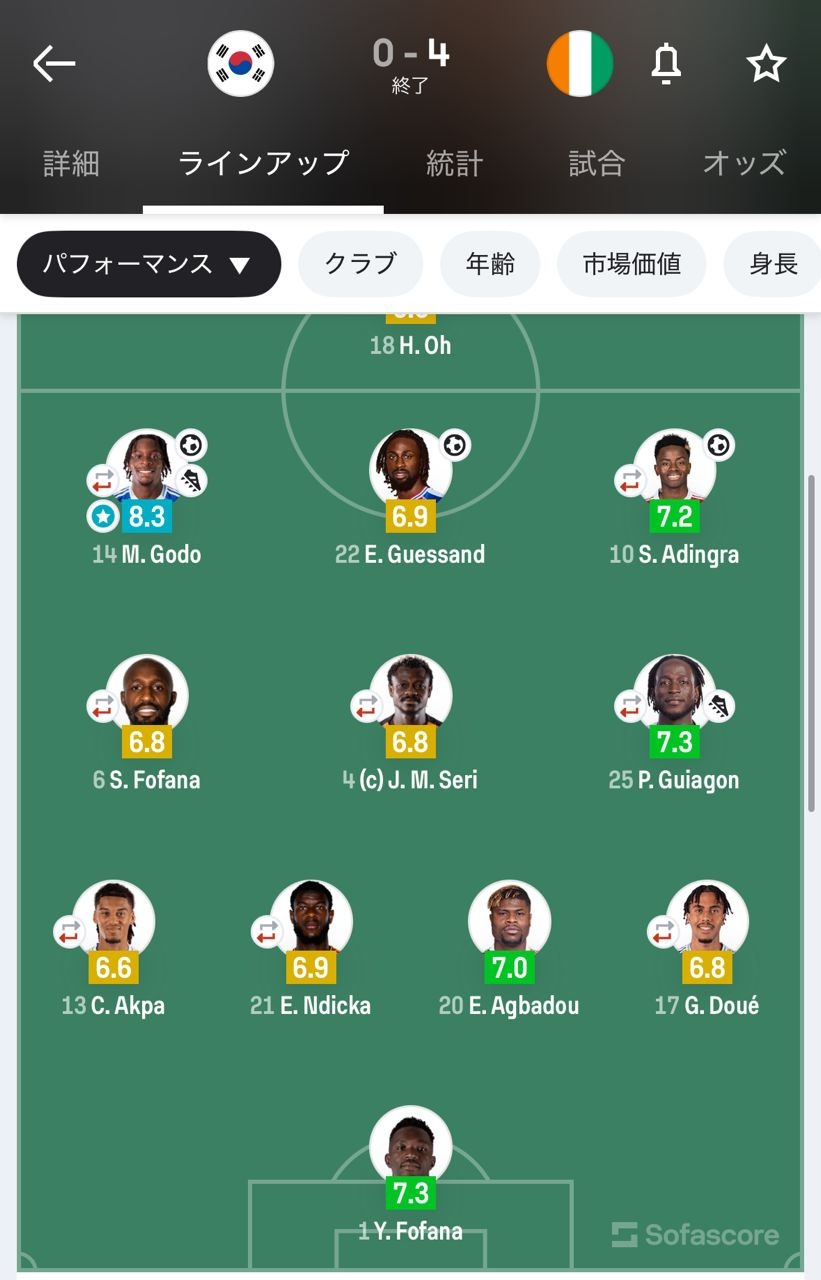Open the Ivory Coast team flag
Image resolution: width=821 pixels, height=1280 pixels.
(580, 64)
